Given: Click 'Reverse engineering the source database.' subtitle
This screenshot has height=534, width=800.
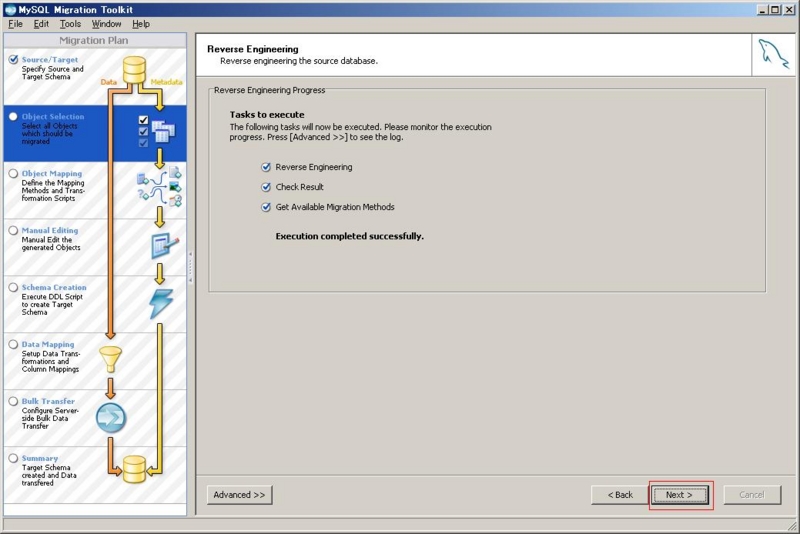Looking at the screenshot, I should [x=299, y=61].
